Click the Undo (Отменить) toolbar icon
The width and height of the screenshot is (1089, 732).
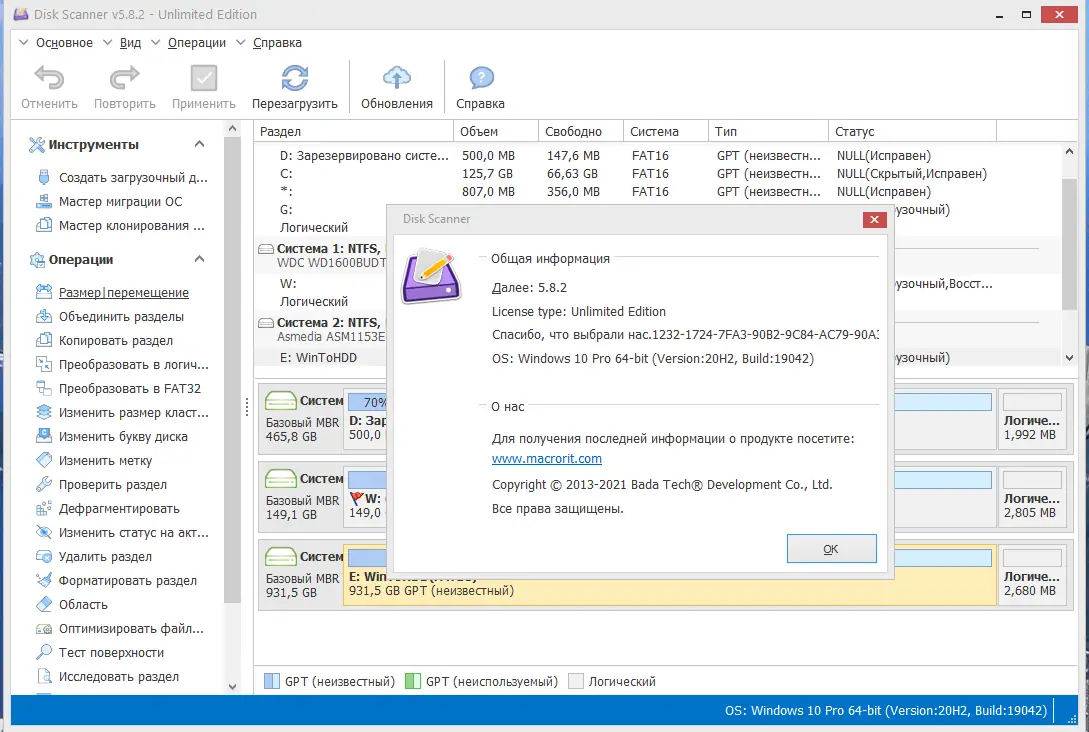(x=49, y=78)
